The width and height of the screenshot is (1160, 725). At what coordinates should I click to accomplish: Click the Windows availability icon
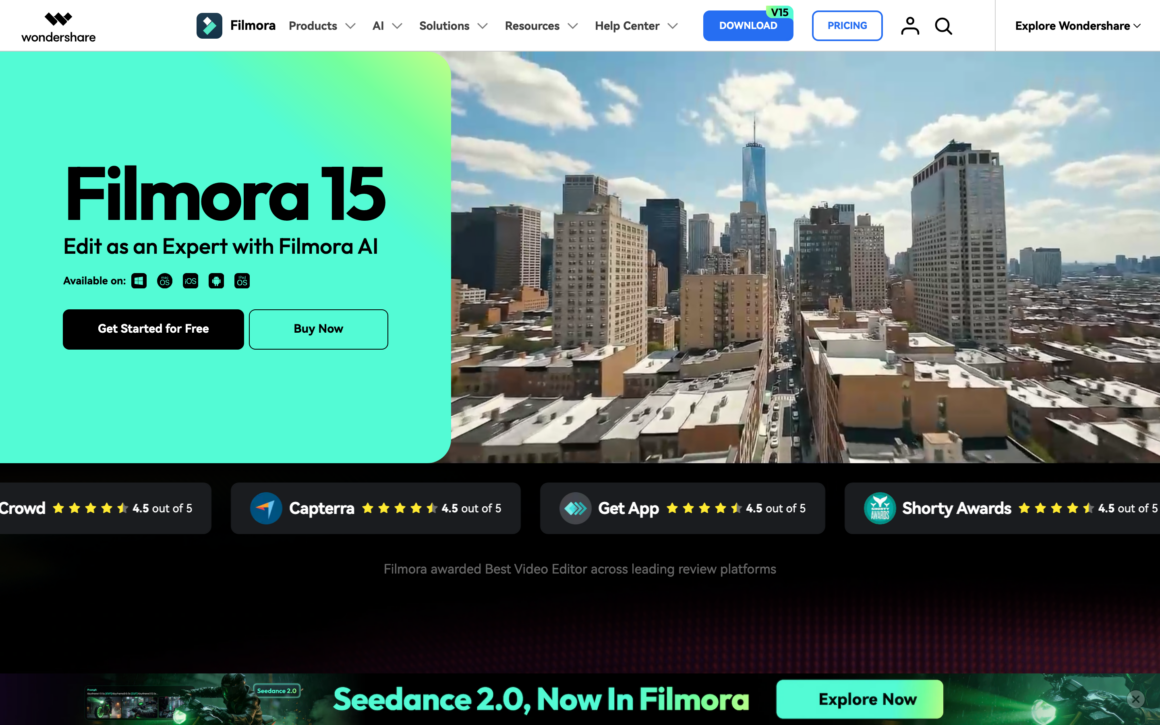(139, 281)
